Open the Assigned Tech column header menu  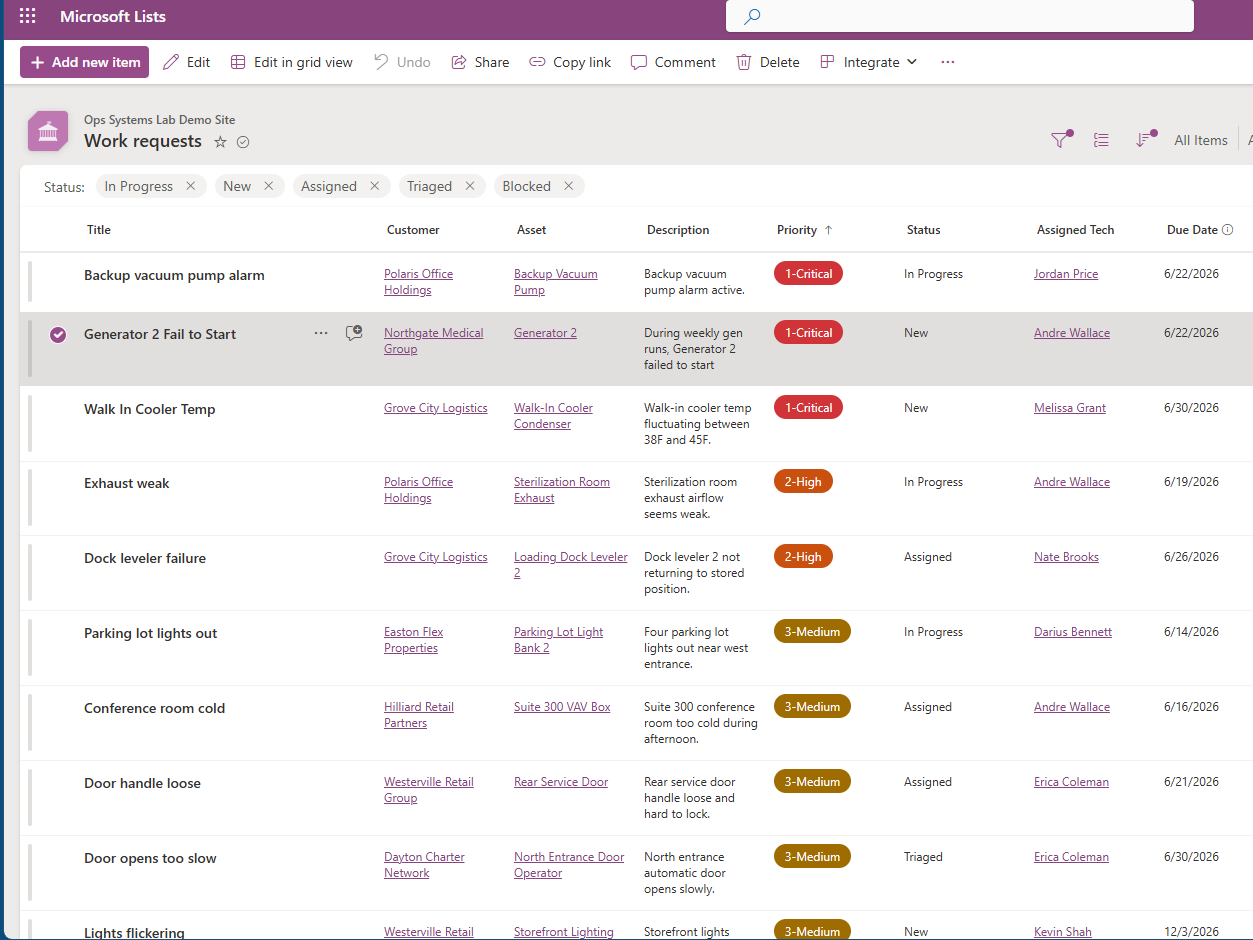coord(1075,230)
